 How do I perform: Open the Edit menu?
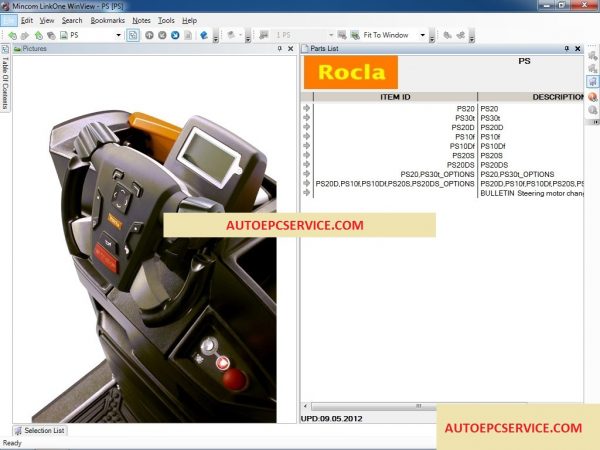(x=27, y=21)
